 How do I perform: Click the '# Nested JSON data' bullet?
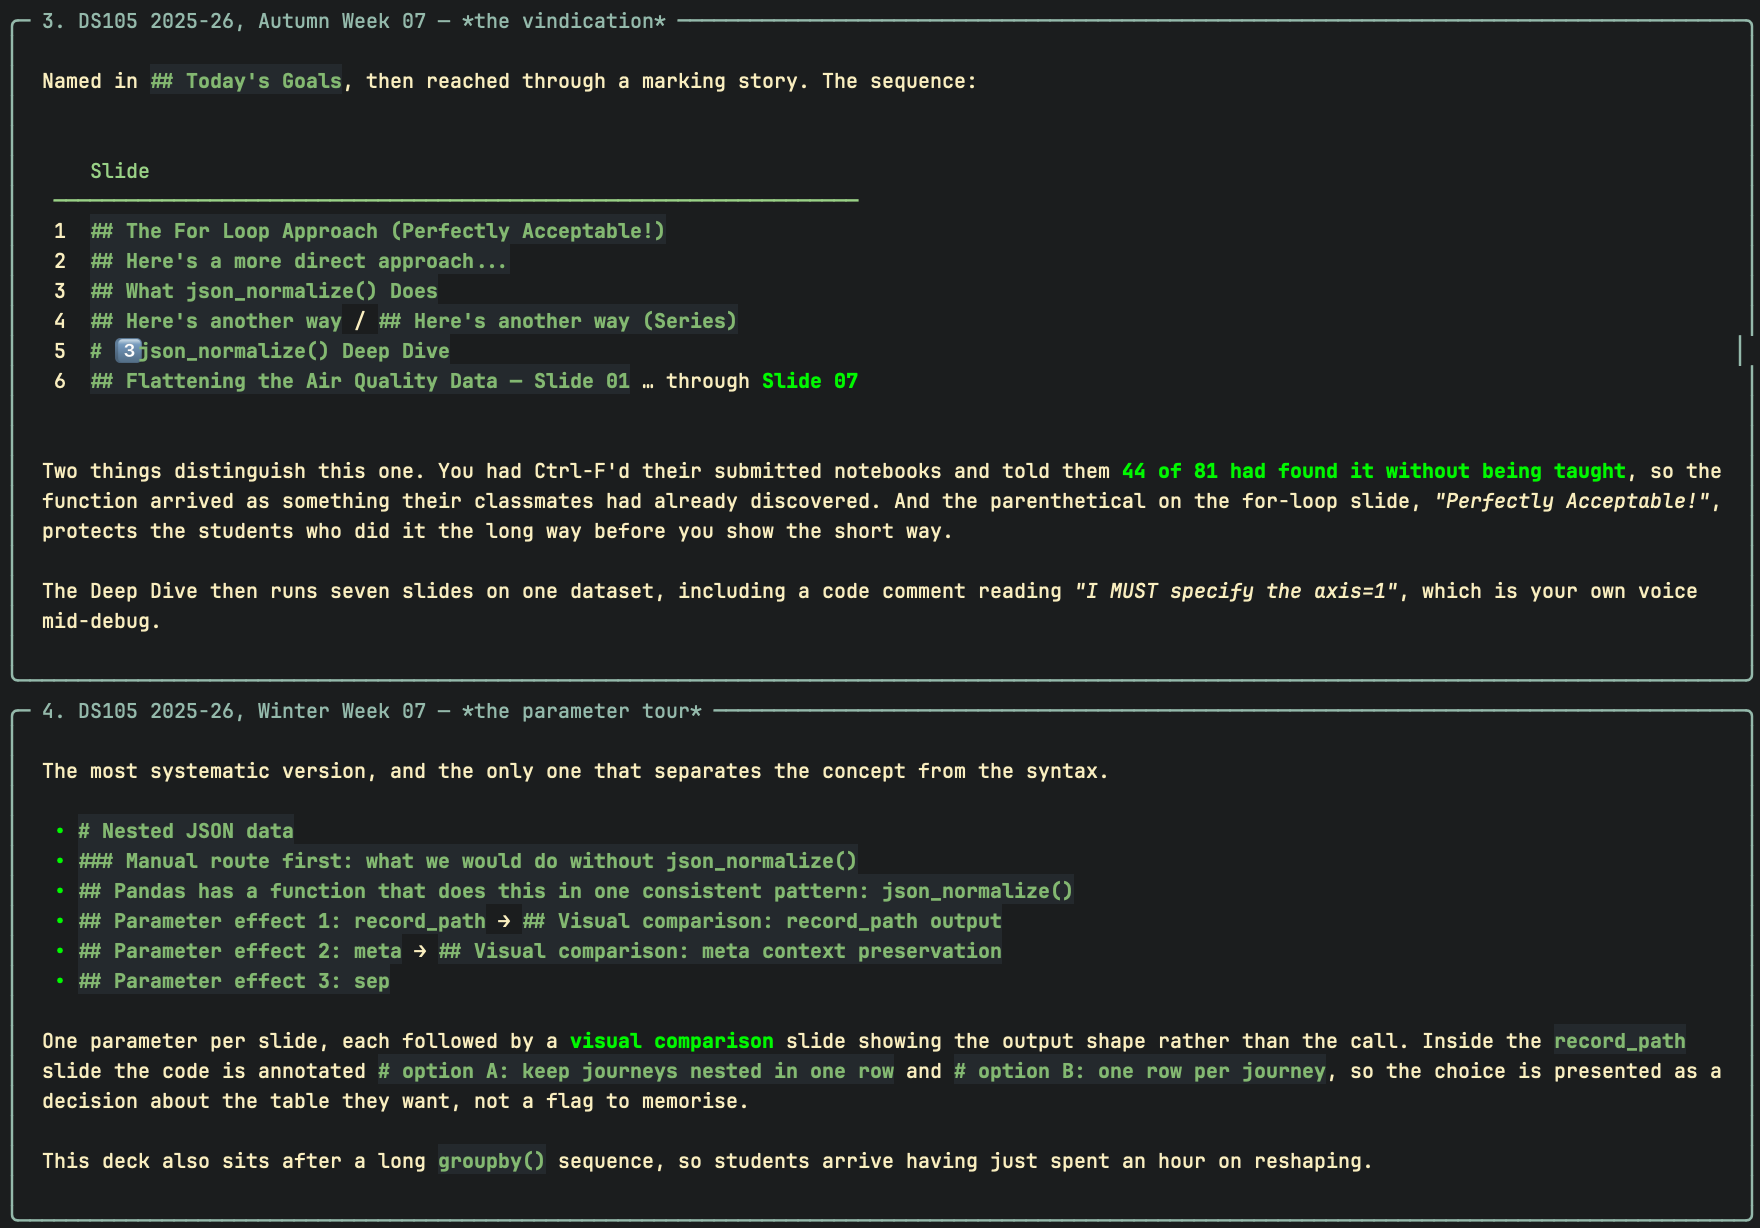pos(186,831)
